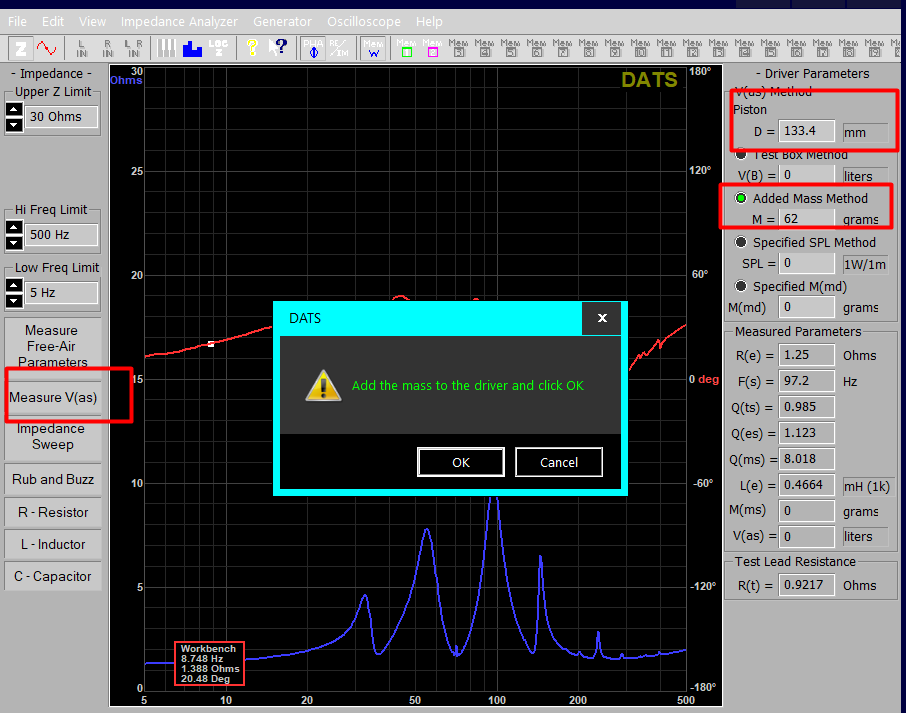Click the blue histogram icon

pyautogui.click(x=192, y=48)
